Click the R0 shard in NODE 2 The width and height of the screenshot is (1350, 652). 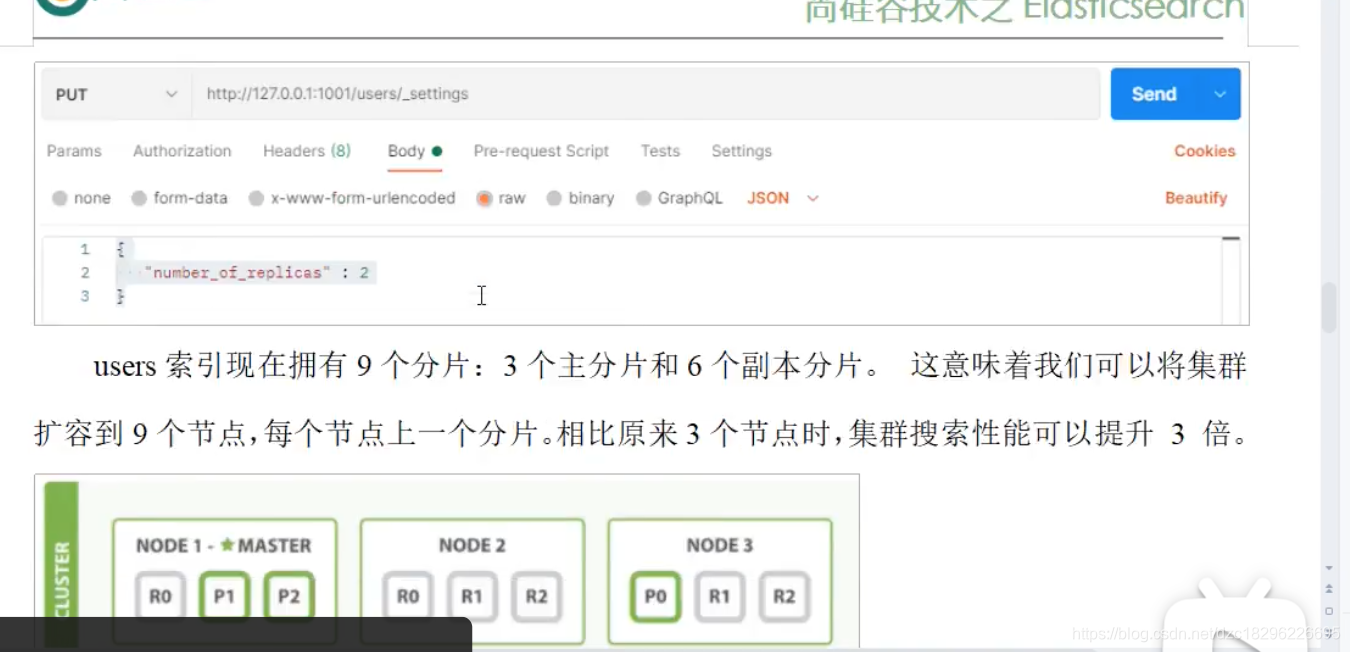pyautogui.click(x=408, y=596)
